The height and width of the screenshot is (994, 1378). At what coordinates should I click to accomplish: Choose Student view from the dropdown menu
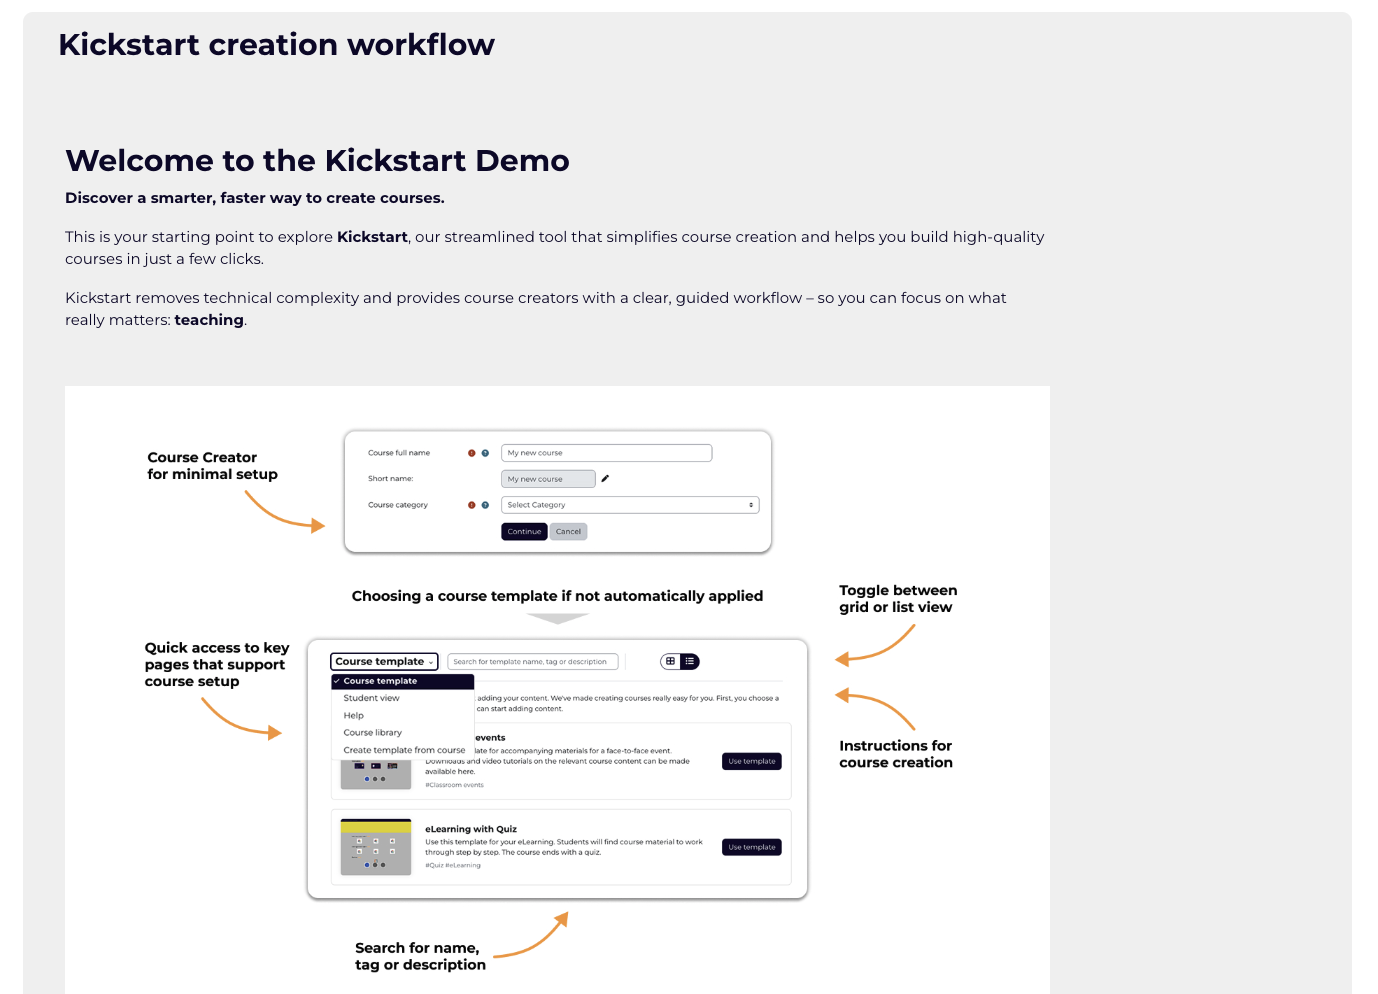(x=371, y=698)
